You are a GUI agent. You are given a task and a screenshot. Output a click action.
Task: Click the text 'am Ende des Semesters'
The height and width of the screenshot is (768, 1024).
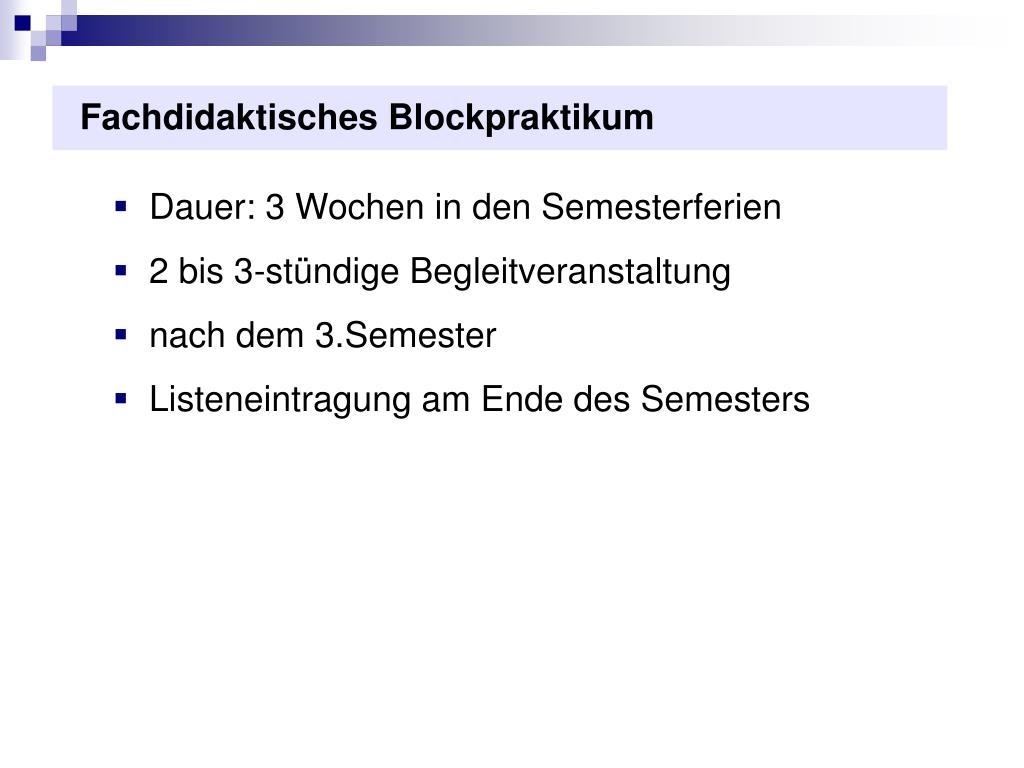pos(615,399)
